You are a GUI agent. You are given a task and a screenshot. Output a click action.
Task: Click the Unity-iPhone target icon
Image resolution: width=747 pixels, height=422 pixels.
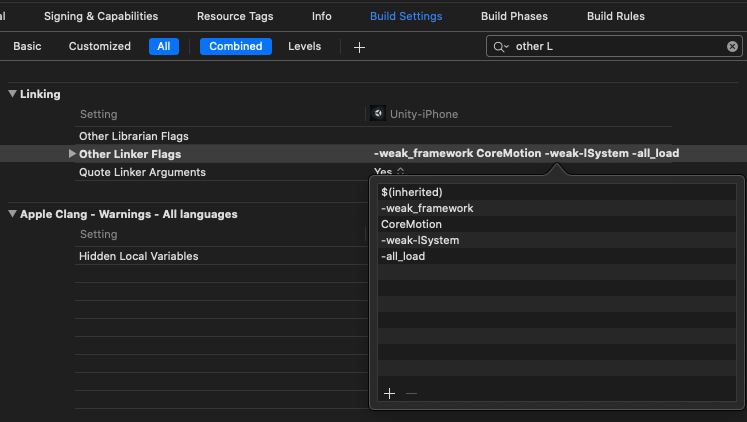tap(377, 114)
